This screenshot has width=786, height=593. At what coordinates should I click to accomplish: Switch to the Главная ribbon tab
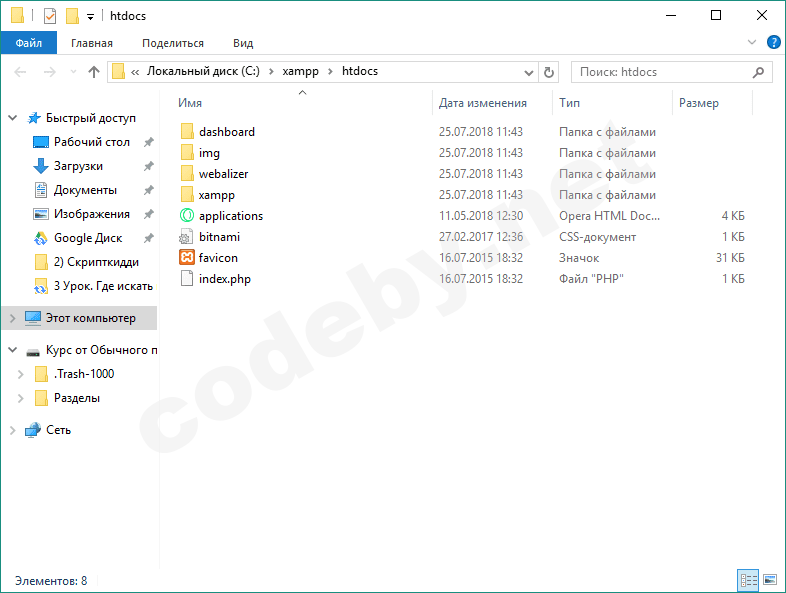pos(92,43)
